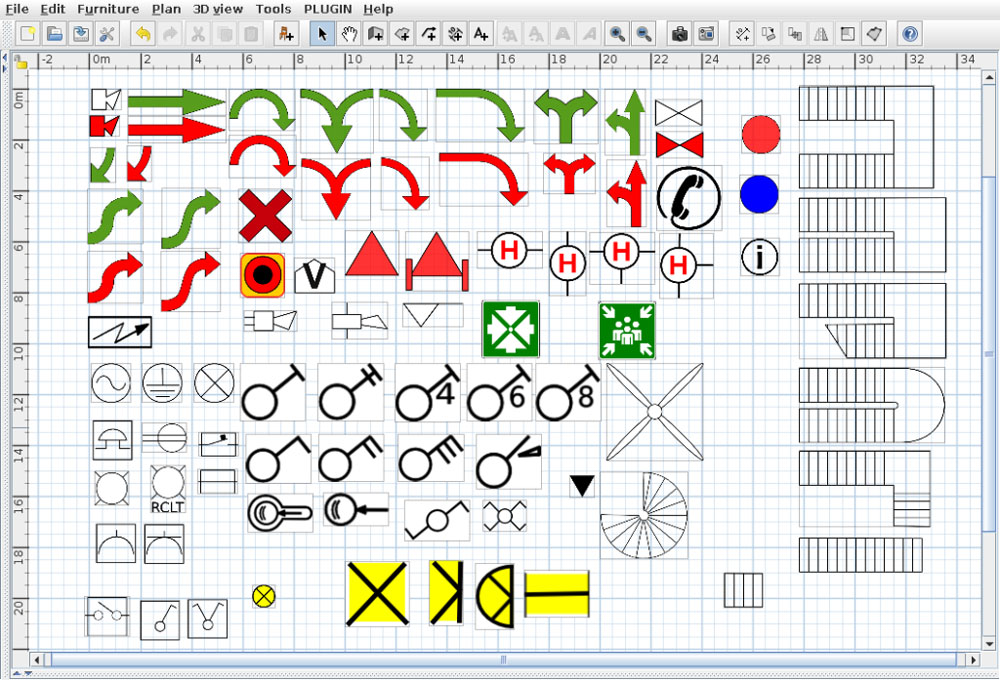Select the blue circle symbol on the plan
1000x680 pixels.
click(x=759, y=194)
